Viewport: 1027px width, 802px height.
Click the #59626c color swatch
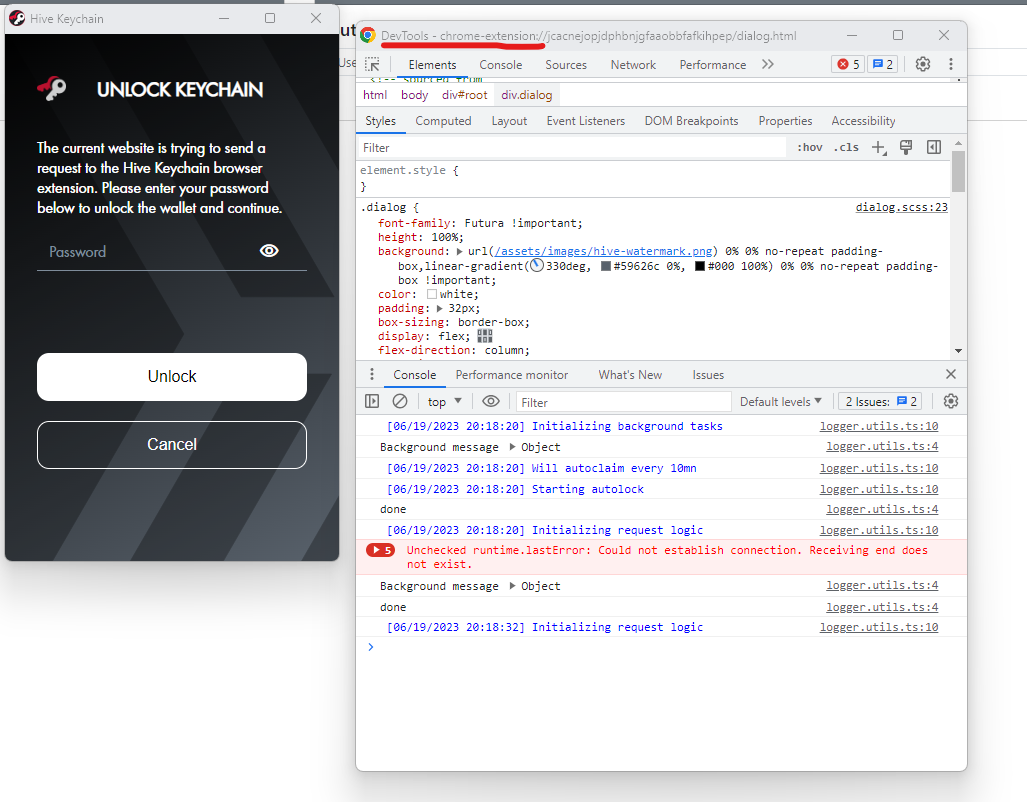coord(606,266)
